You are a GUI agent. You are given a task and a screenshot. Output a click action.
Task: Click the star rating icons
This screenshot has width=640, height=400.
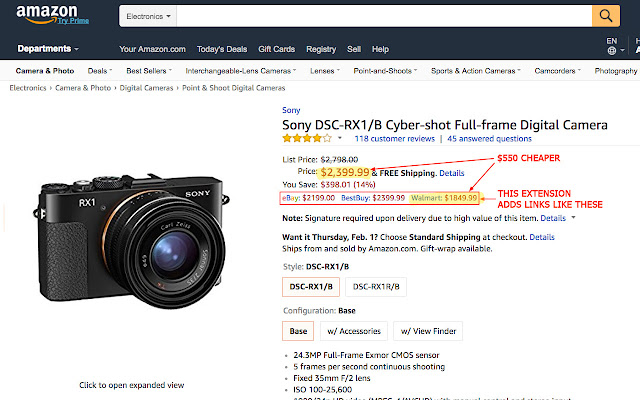tap(307, 138)
